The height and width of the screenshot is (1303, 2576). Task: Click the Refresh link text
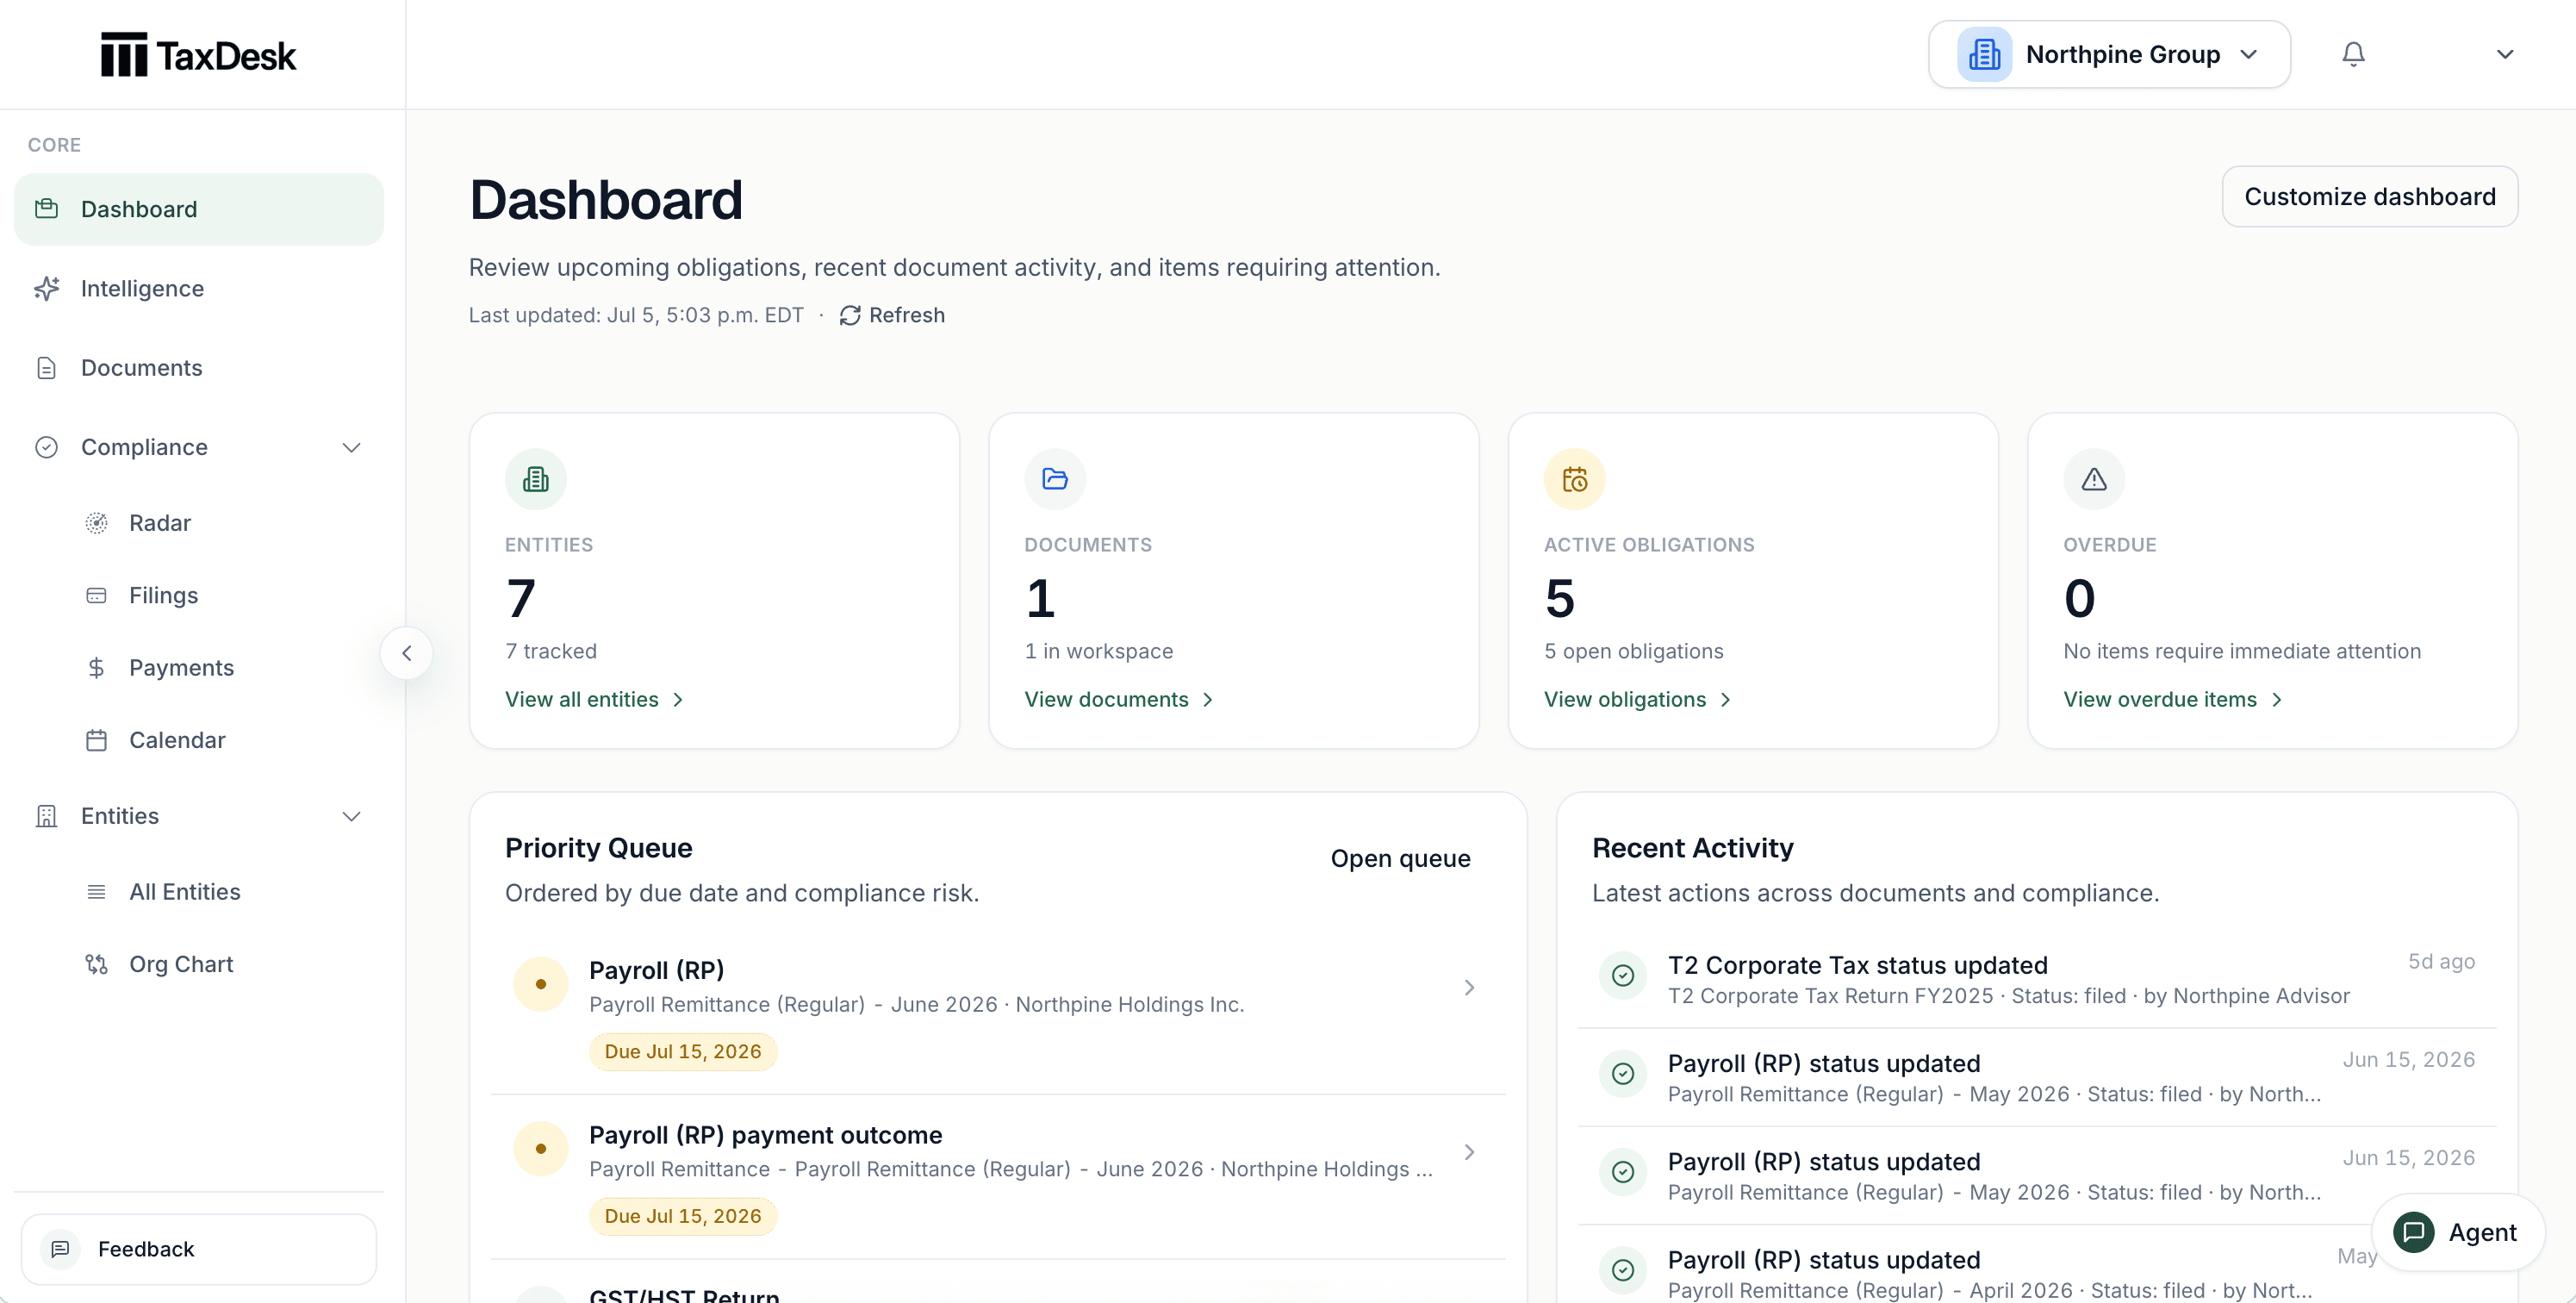(x=906, y=316)
